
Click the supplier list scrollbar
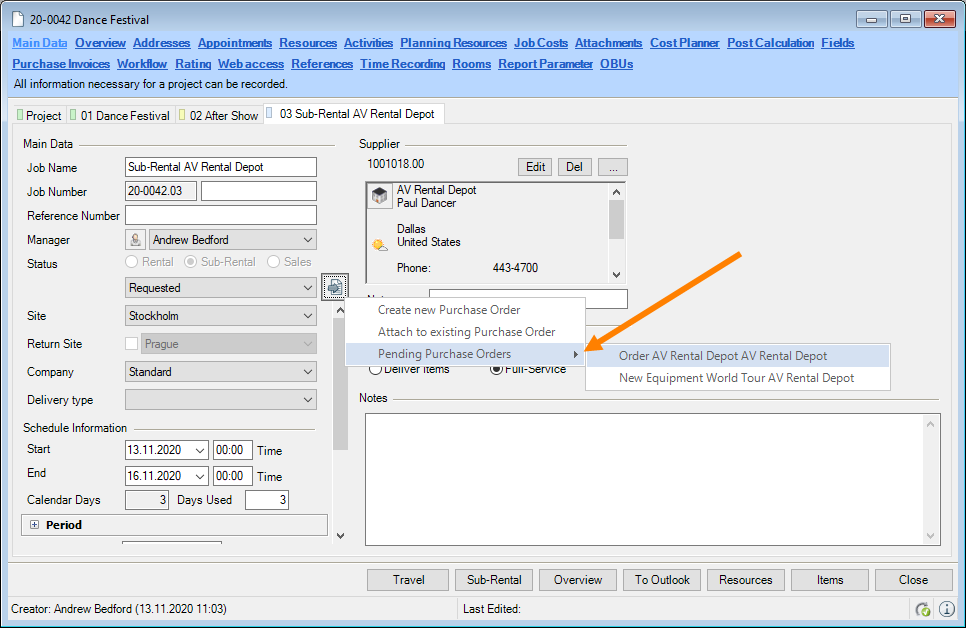pos(616,232)
